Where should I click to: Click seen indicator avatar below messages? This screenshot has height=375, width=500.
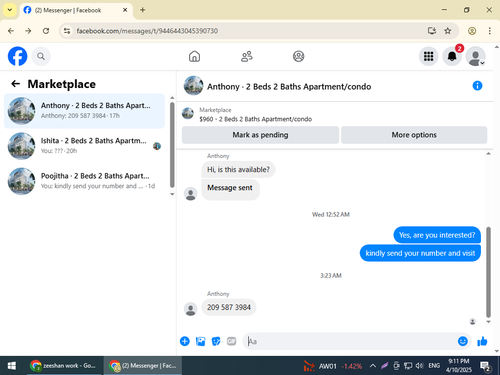(x=472, y=321)
